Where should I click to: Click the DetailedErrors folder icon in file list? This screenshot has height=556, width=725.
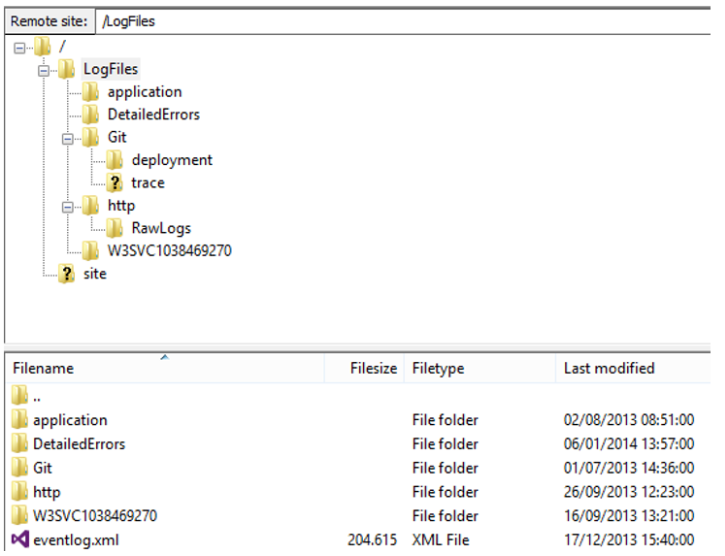point(19,444)
